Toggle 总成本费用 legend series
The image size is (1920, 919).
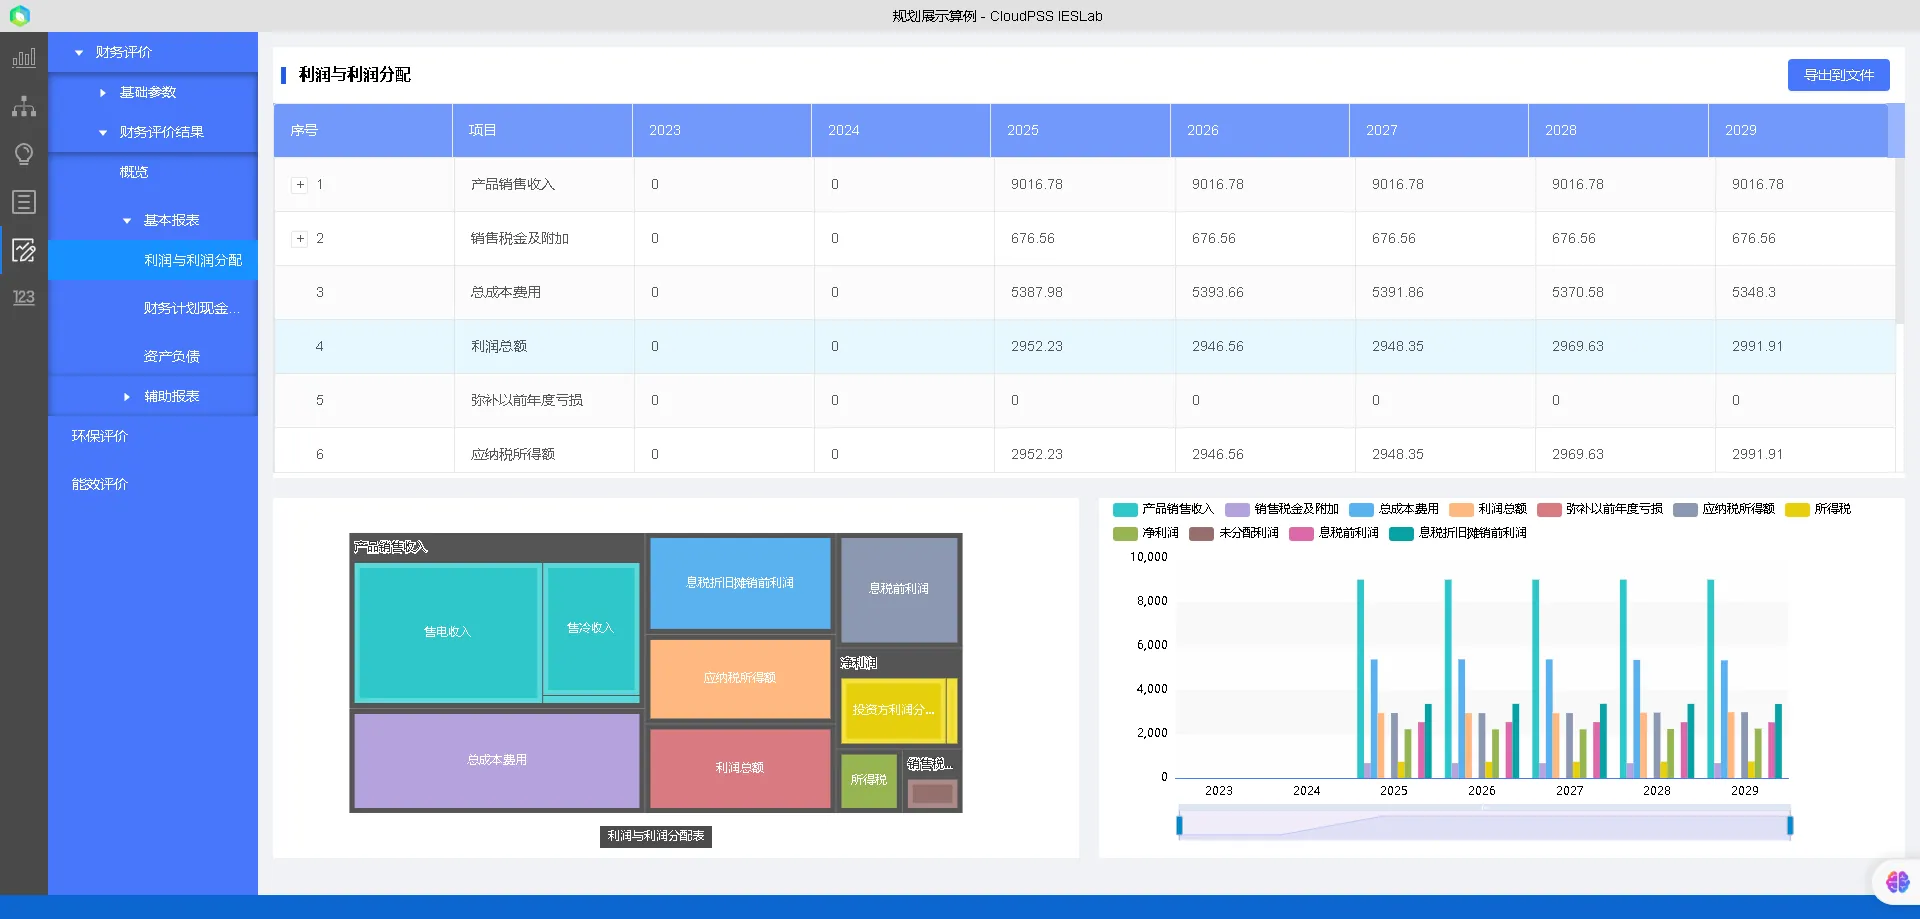coord(1394,509)
